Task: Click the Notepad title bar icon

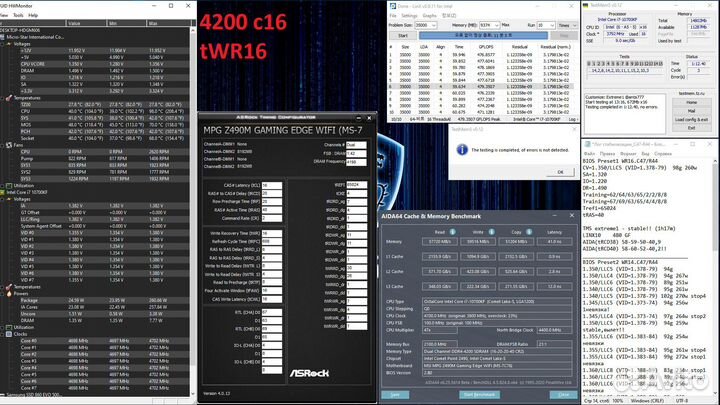Action: 587,144
